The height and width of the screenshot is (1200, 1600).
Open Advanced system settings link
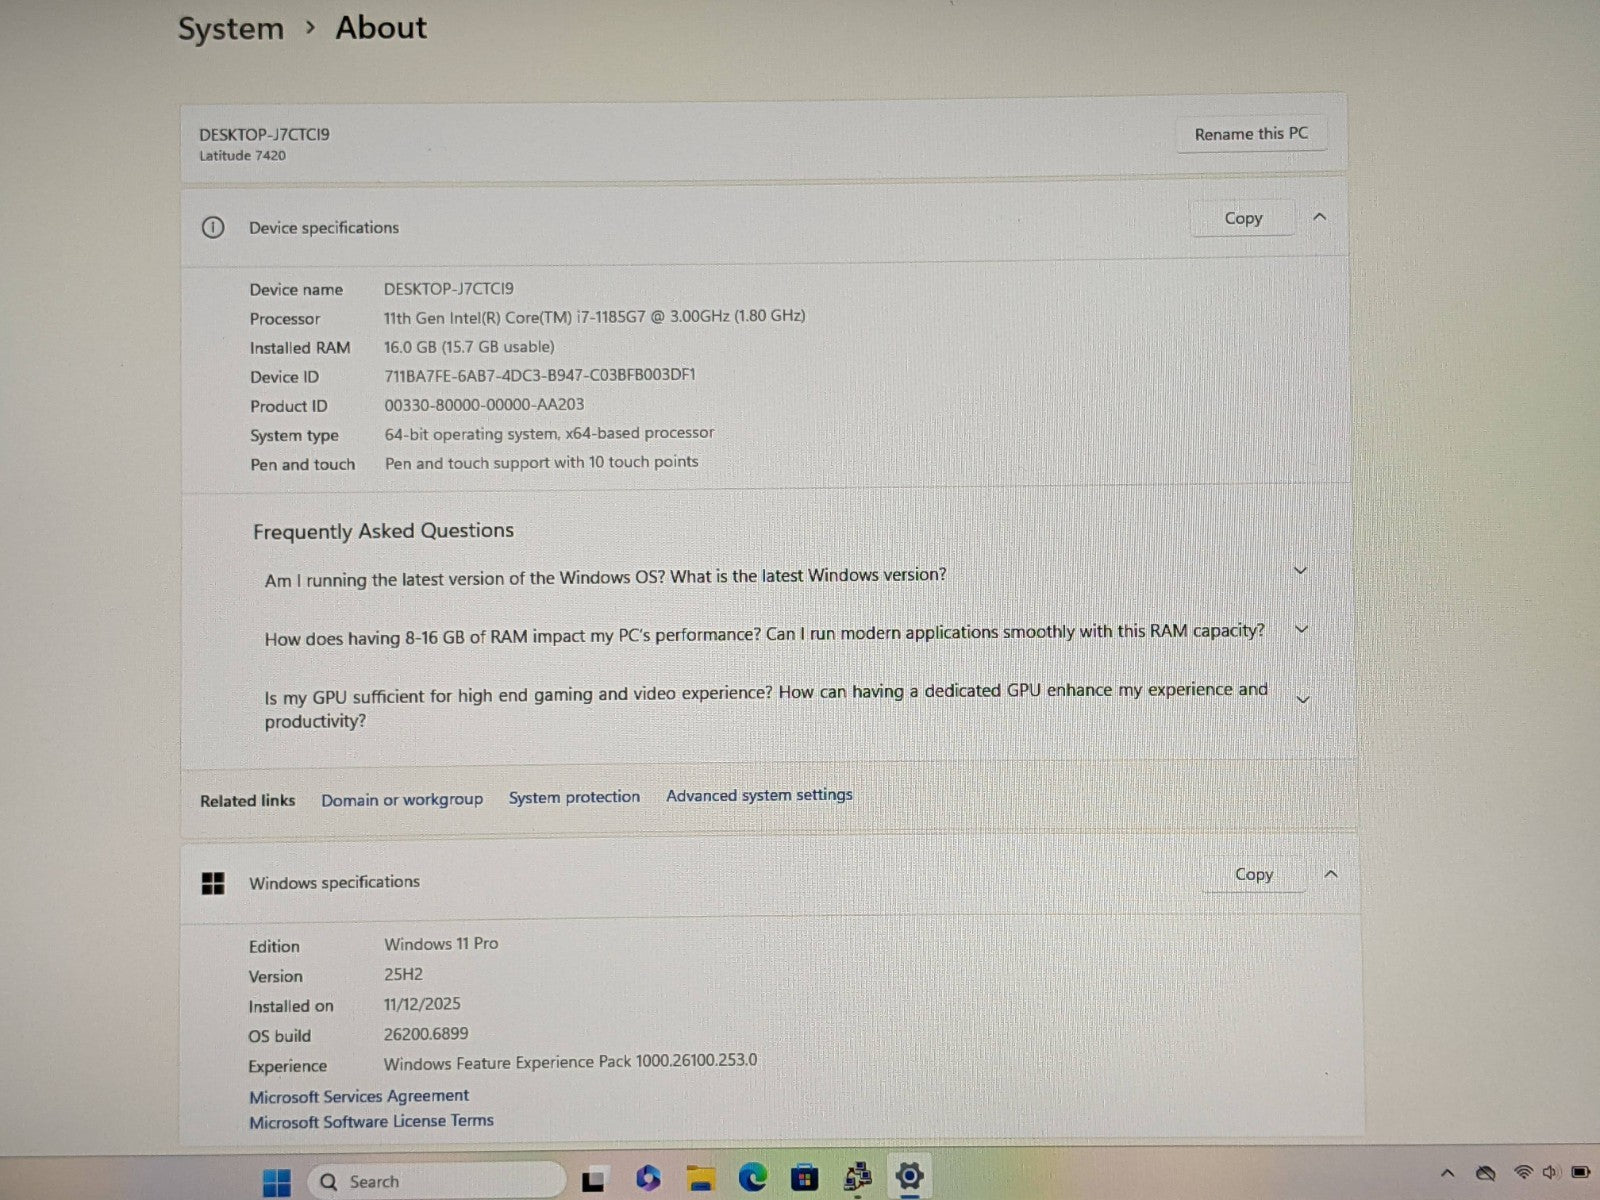coord(759,796)
